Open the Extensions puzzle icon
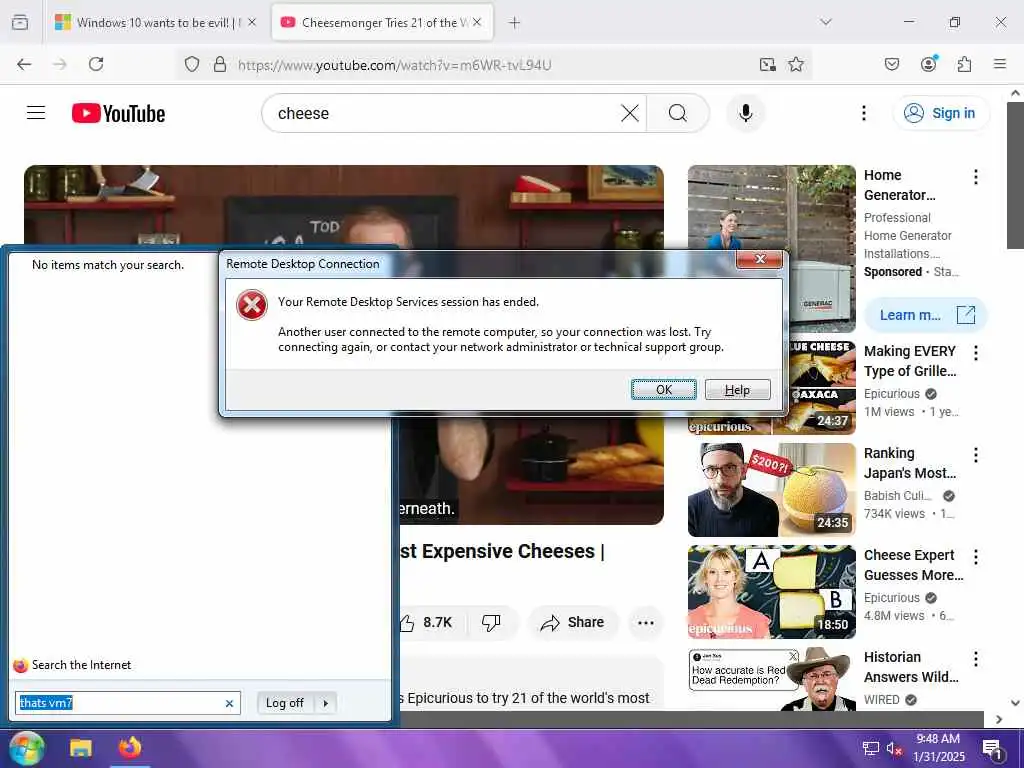1024x768 pixels. pyautogui.click(x=964, y=64)
